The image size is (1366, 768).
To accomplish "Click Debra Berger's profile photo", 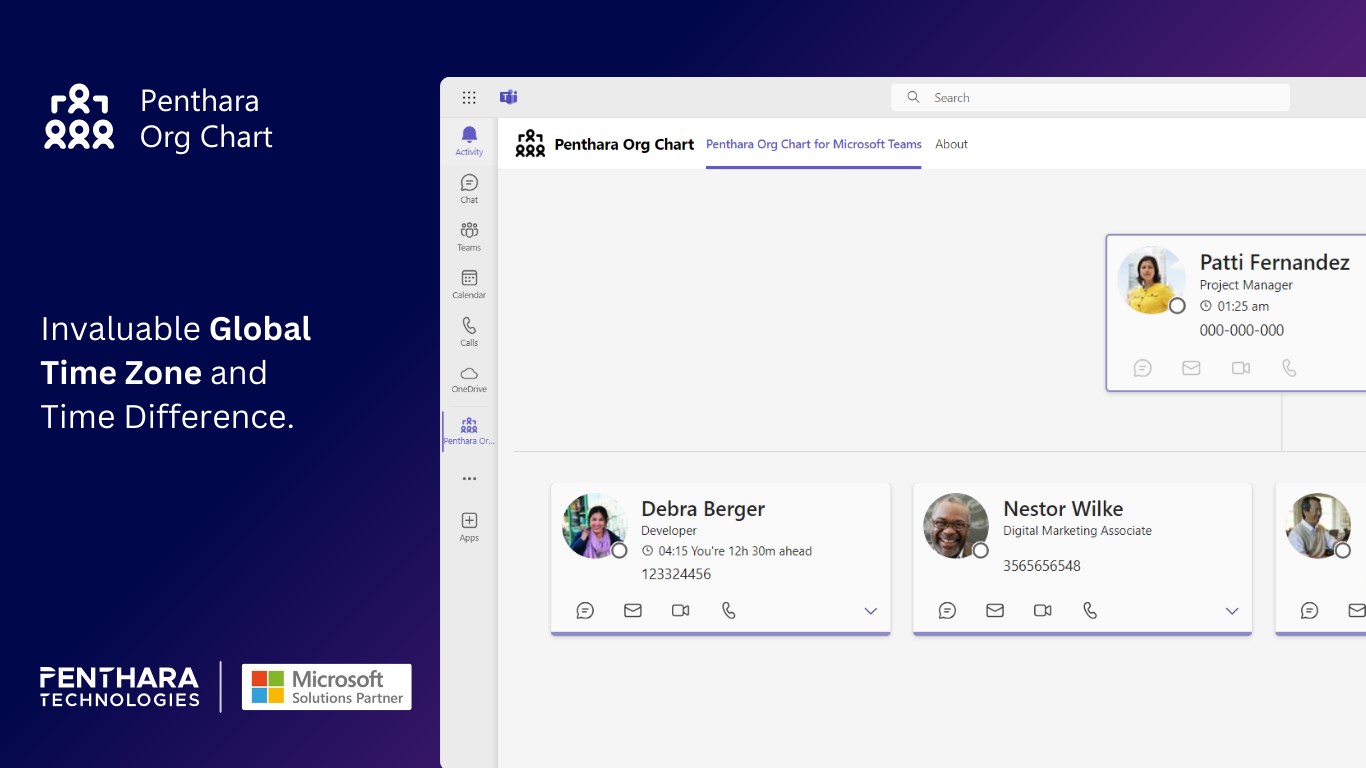I will 595,526.
